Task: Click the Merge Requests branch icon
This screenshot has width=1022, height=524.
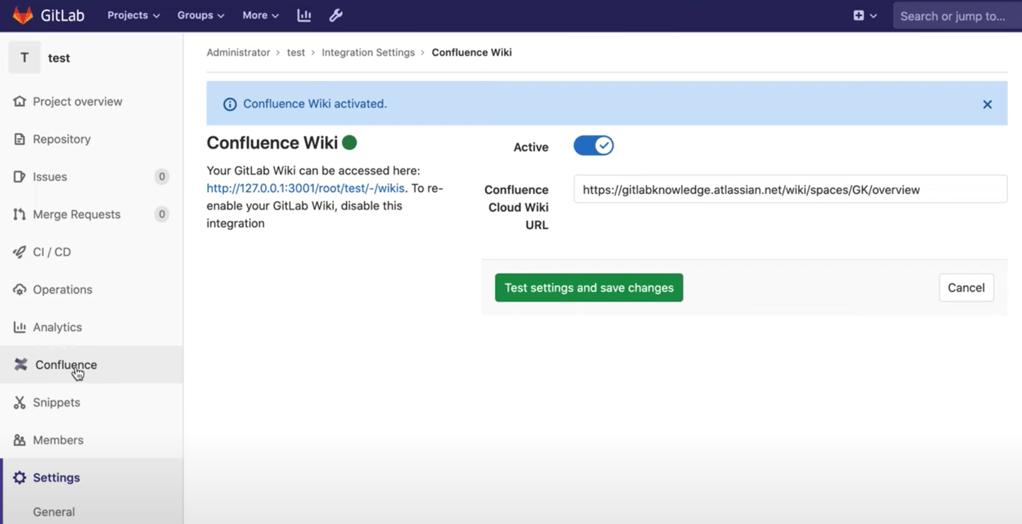Action: pos(20,214)
